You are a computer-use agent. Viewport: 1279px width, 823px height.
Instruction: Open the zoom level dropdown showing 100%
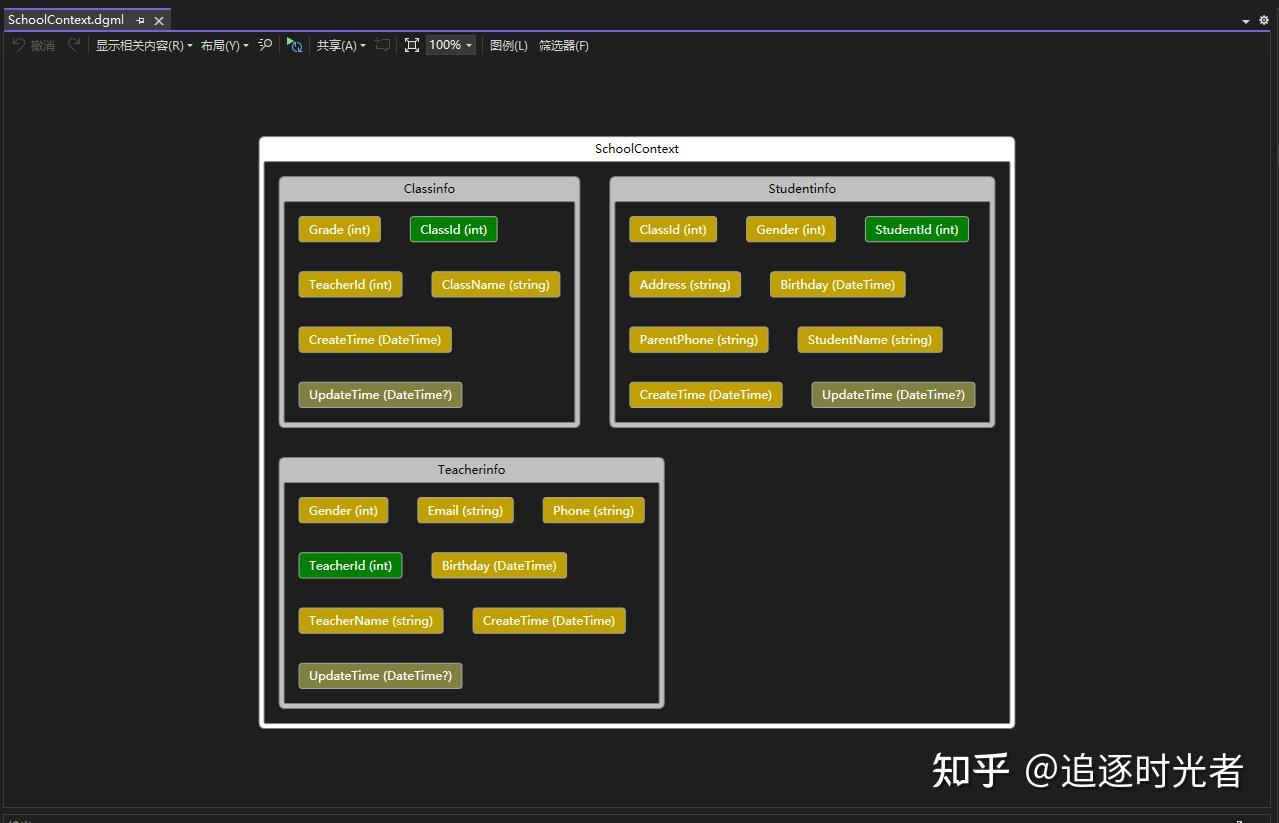pos(448,44)
